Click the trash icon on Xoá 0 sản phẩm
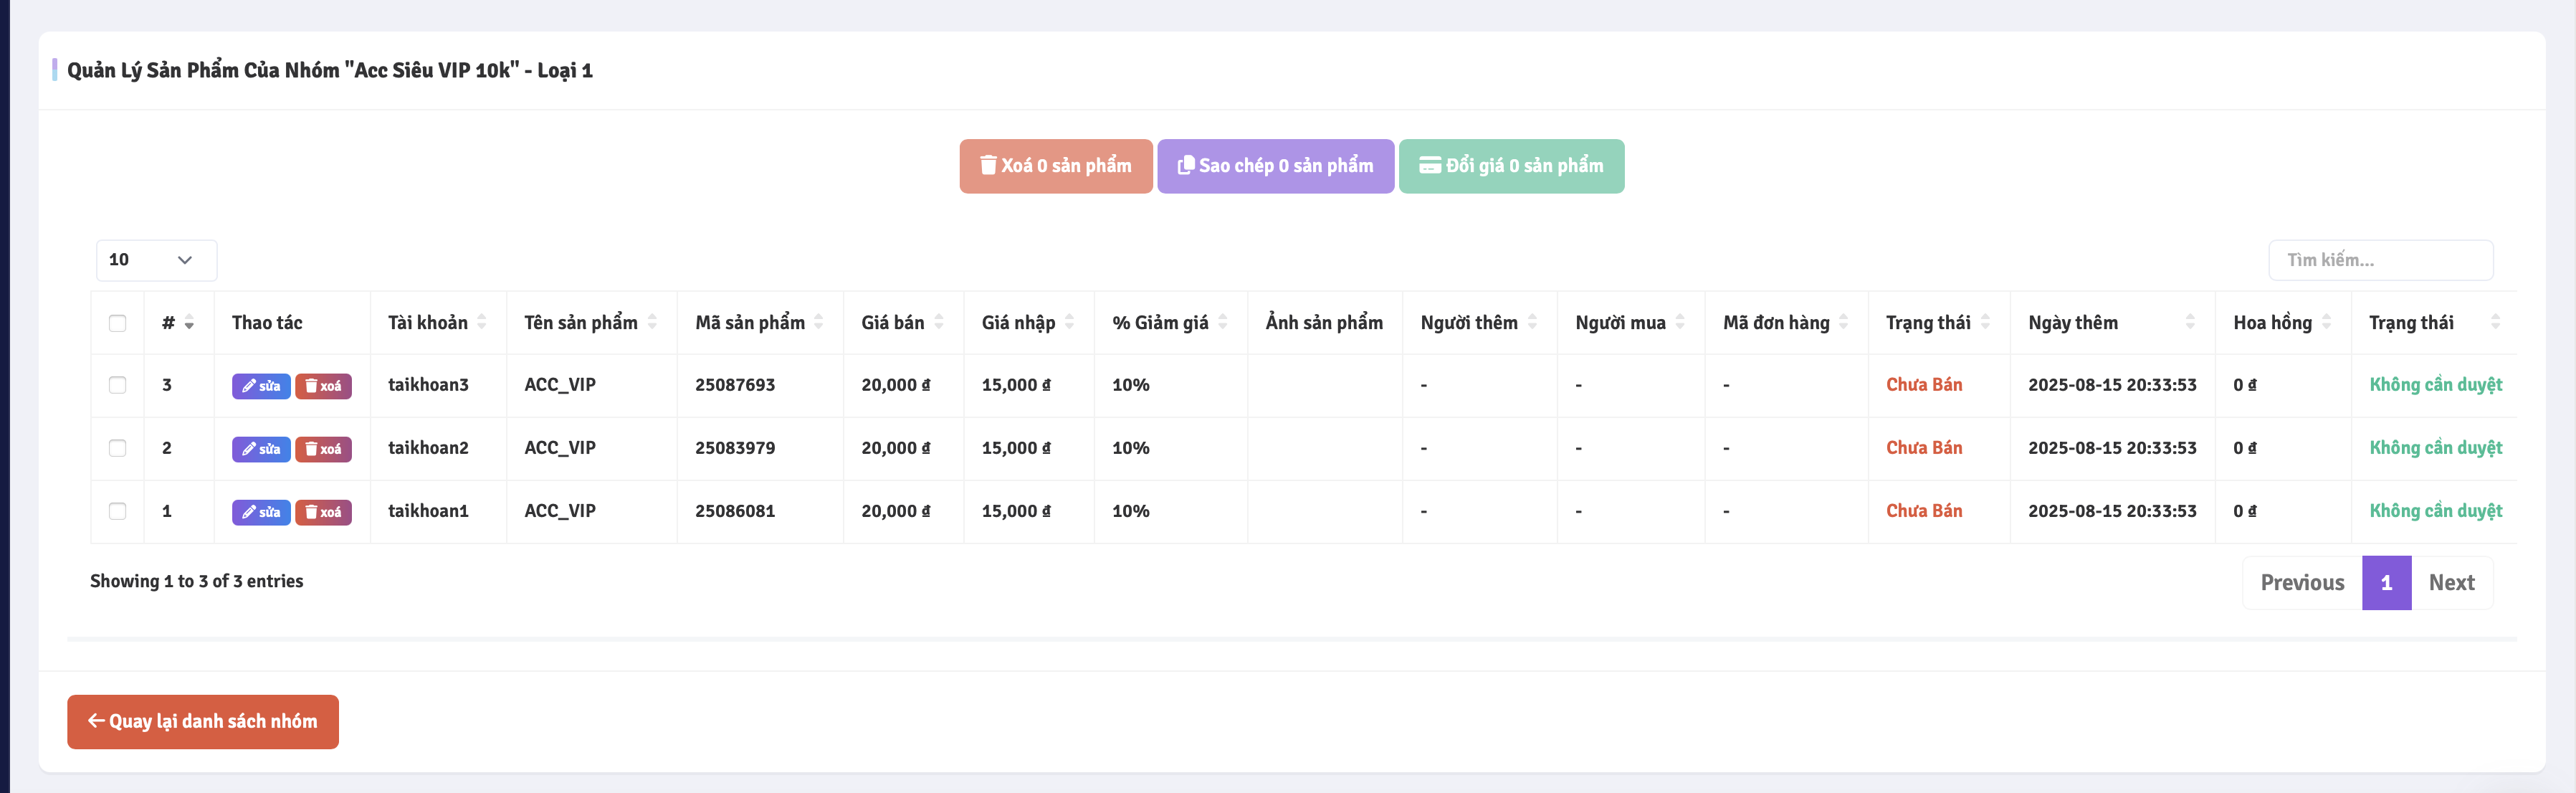This screenshot has width=2576, height=793. 988,165
